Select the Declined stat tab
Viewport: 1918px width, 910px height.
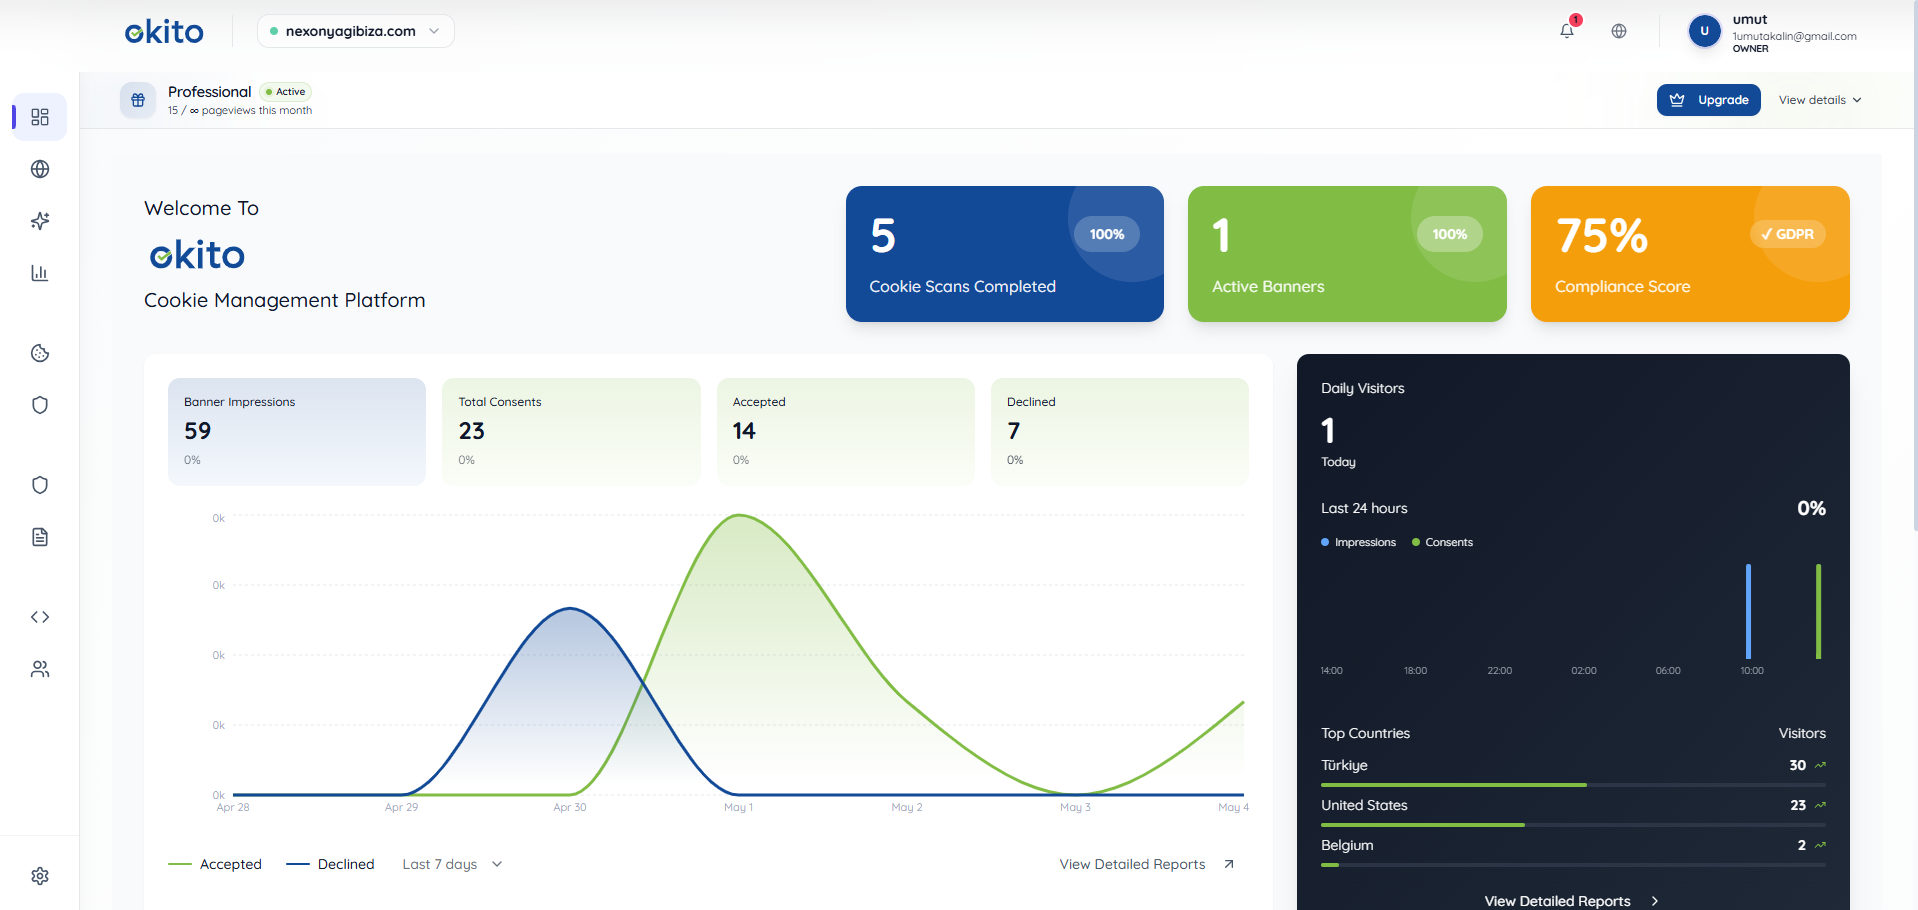(x=1120, y=432)
